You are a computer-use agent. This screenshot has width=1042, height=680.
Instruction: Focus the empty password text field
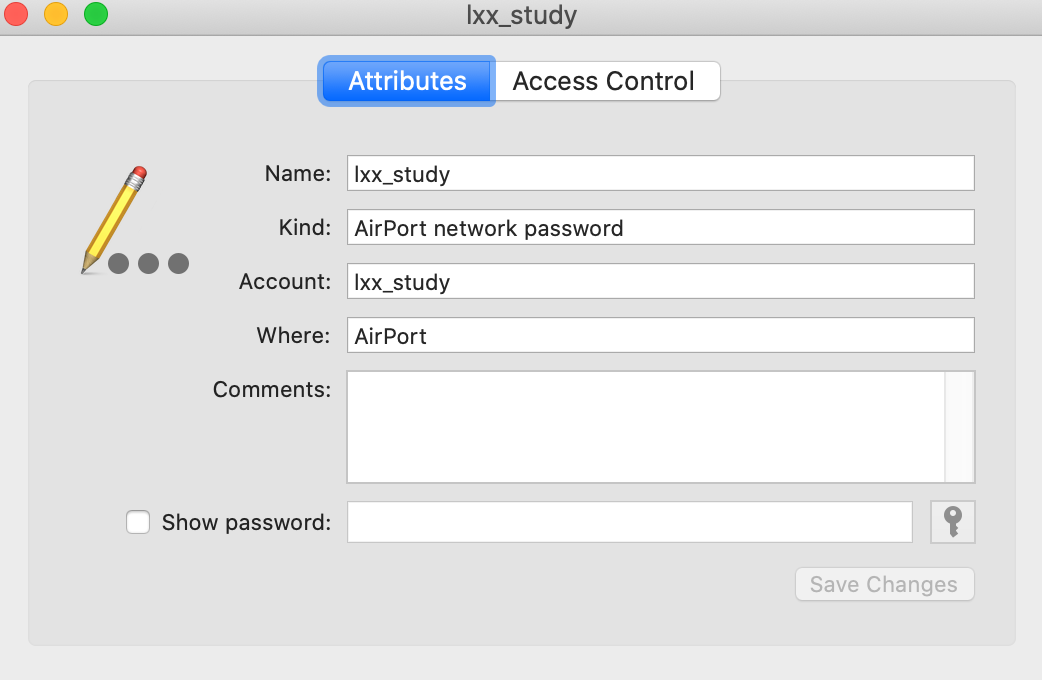point(629,522)
